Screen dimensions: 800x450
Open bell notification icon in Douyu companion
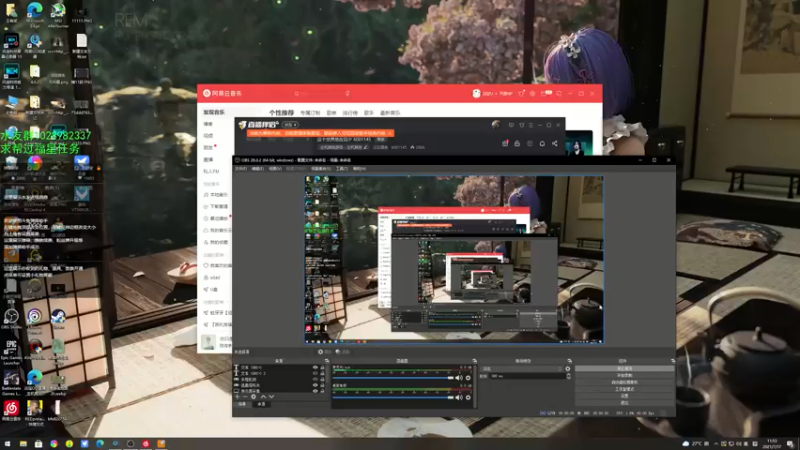click(x=542, y=143)
